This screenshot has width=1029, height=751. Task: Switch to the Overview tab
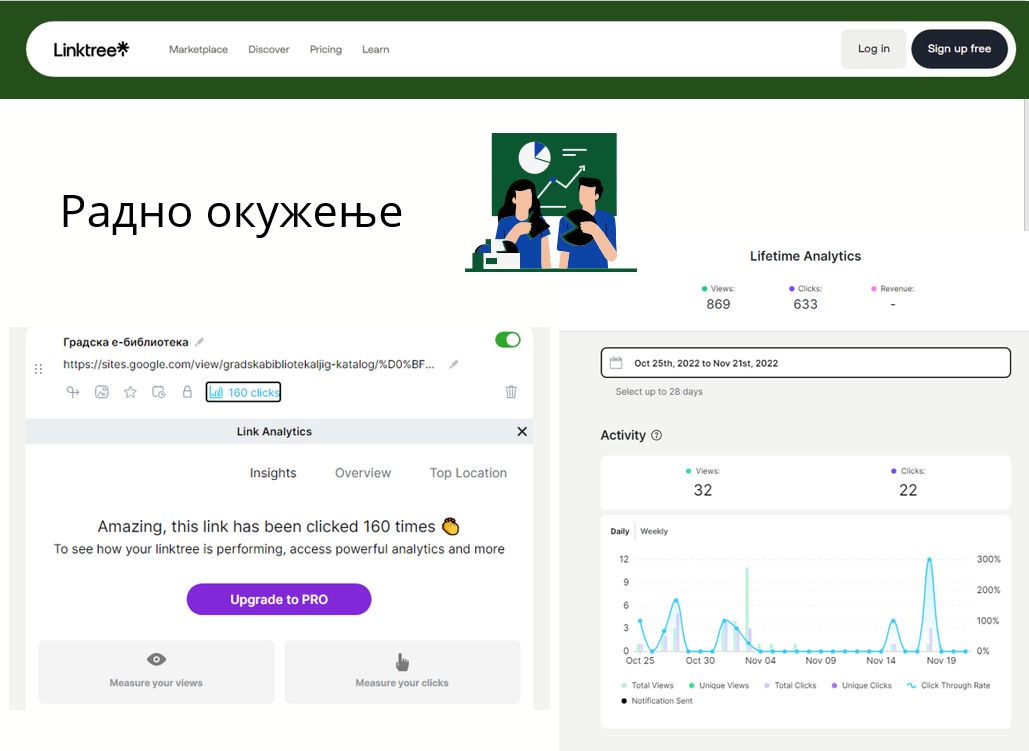(363, 473)
